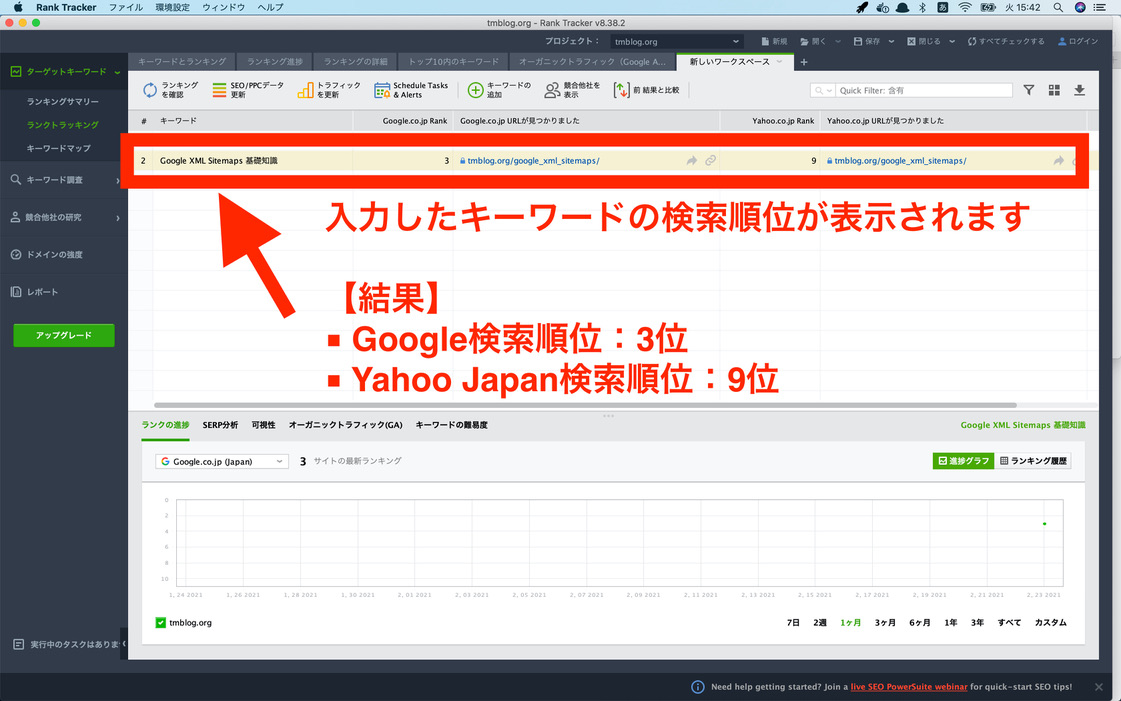Viewport: 1121px width, 701px height.
Task: Open live SEO PowerSuite webinar link
Action: click(909, 687)
